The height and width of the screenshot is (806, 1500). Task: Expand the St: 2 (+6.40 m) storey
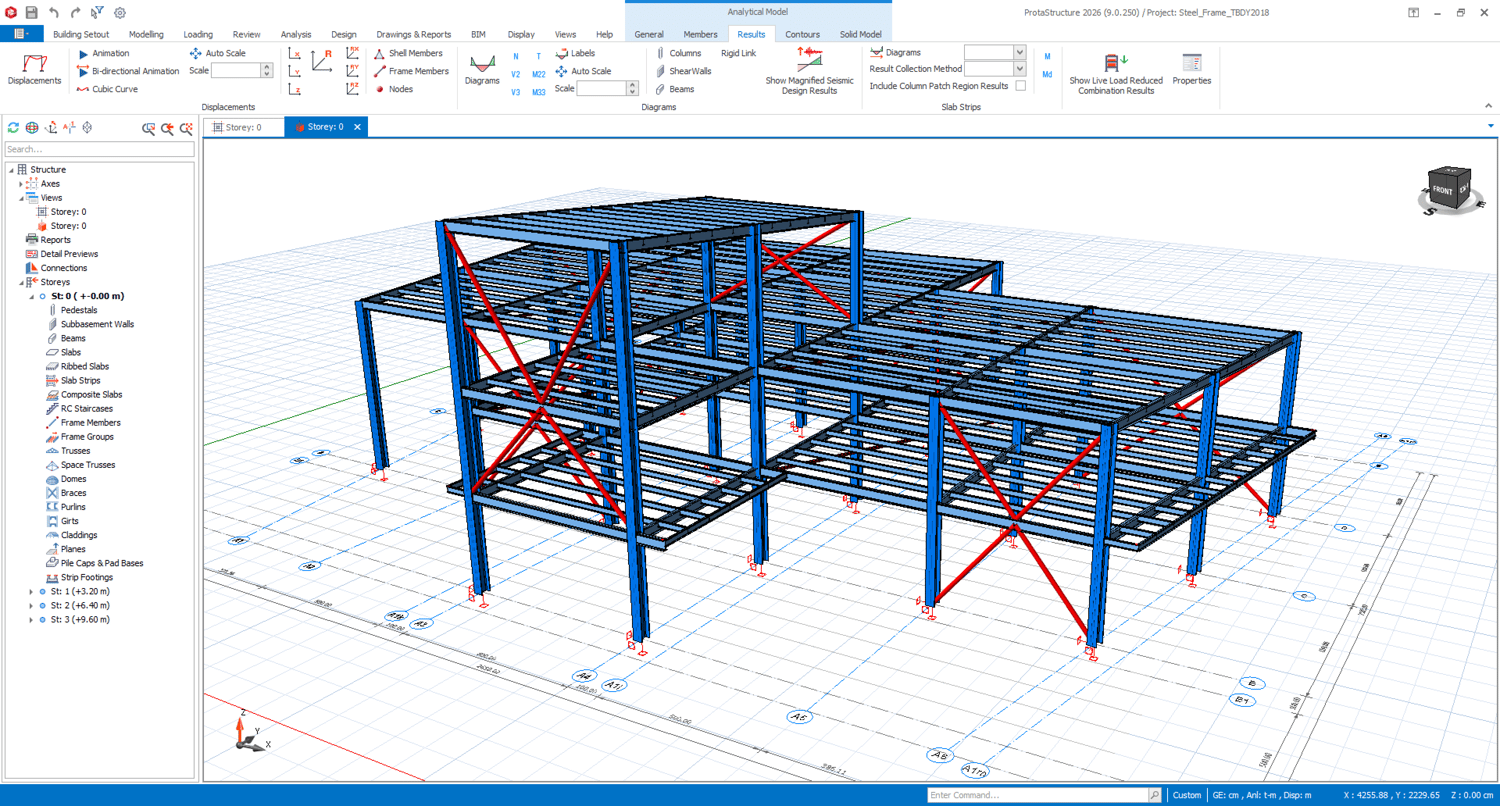click(x=31, y=606)
